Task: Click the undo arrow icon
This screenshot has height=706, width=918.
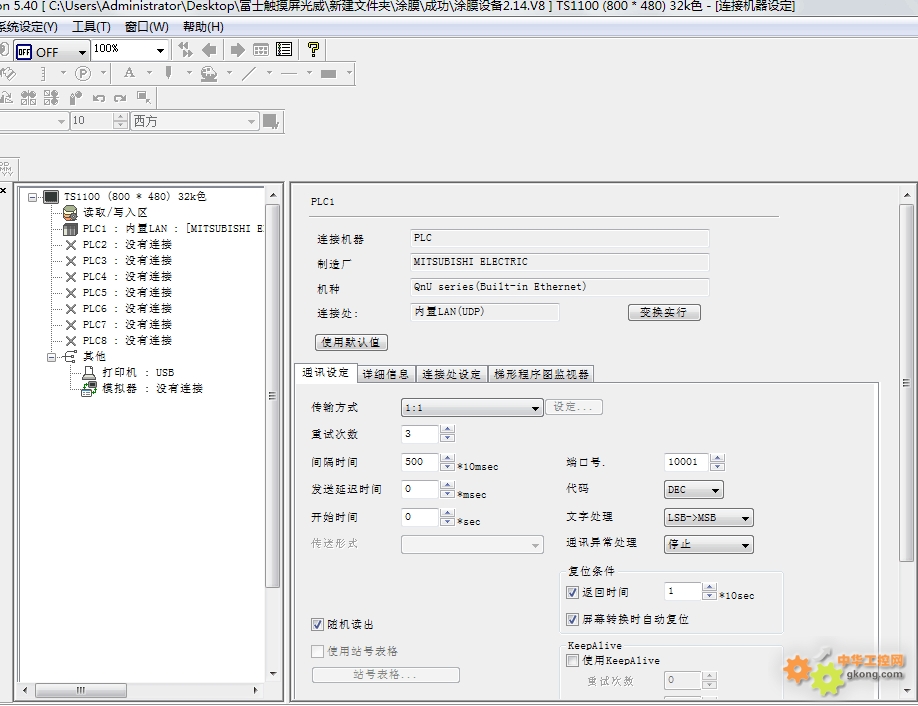Action: [x=98, y=98]
